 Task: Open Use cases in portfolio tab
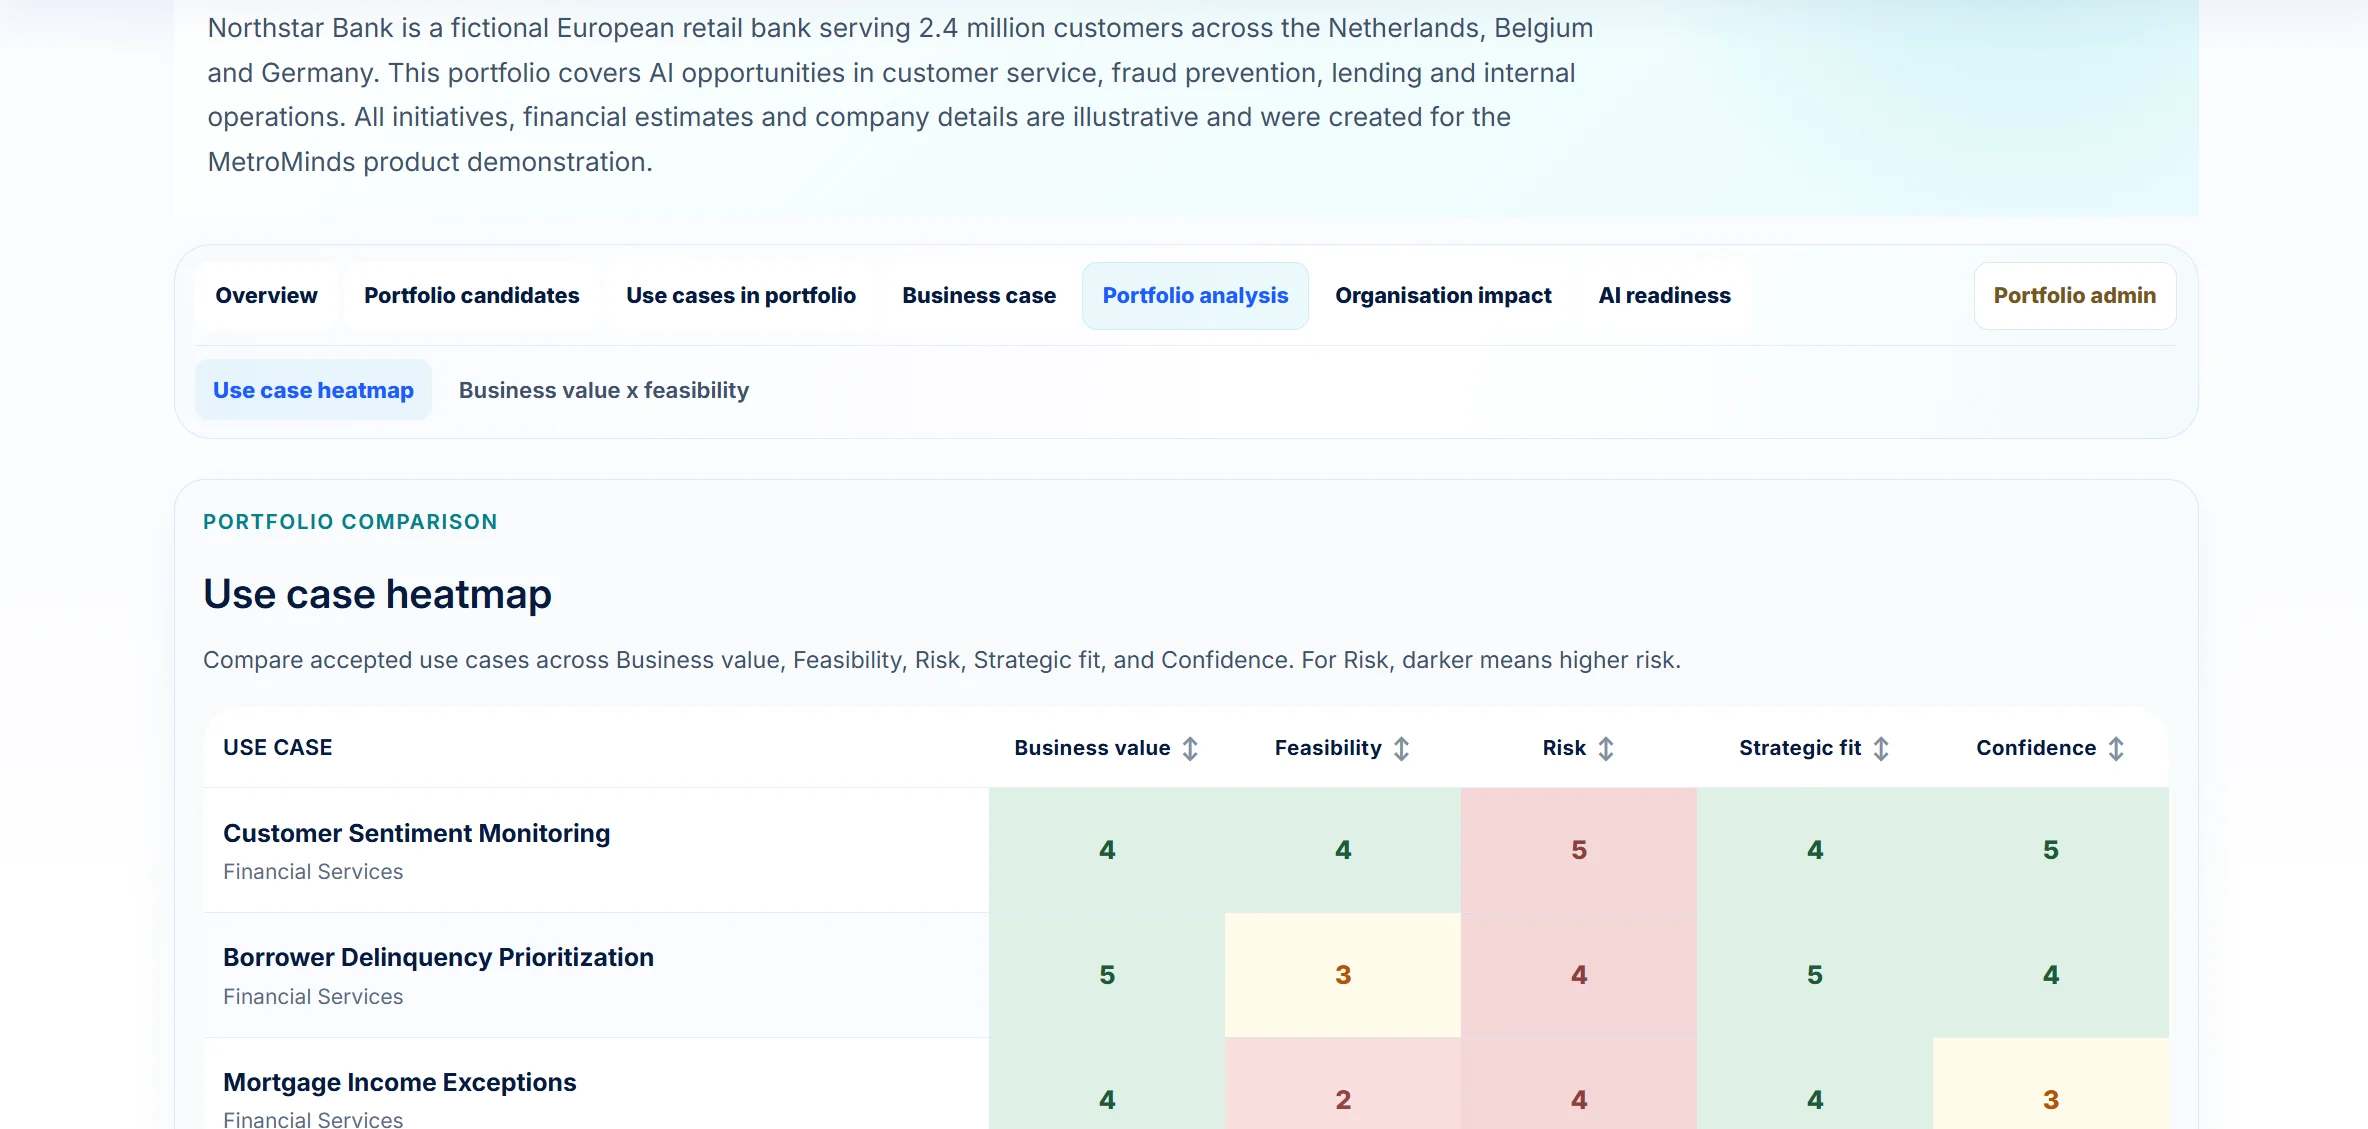tap(741, 296)
